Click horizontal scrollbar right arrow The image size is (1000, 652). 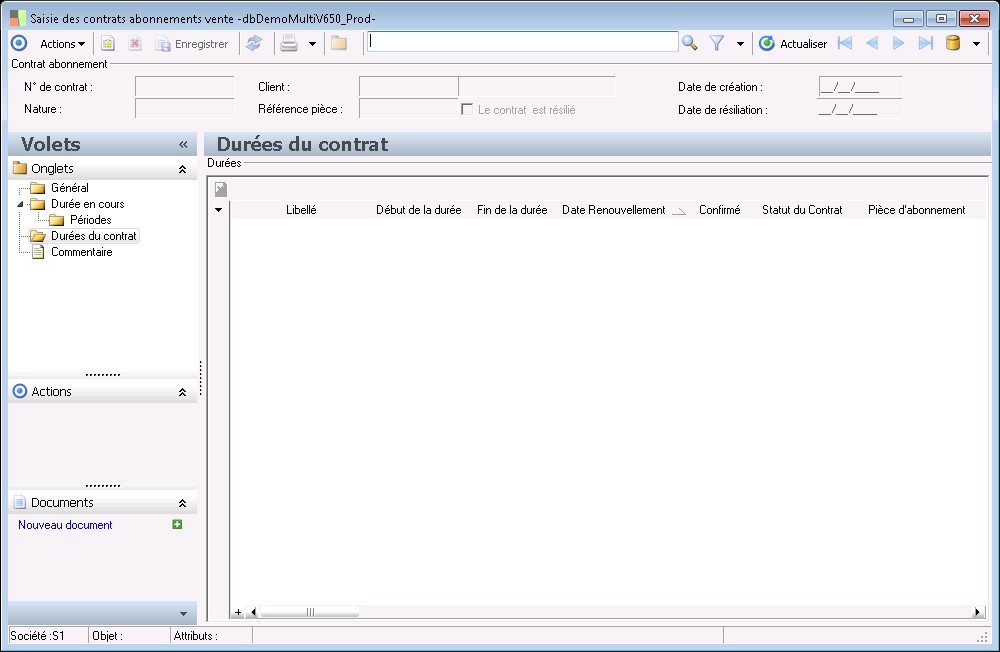[977, 612]
